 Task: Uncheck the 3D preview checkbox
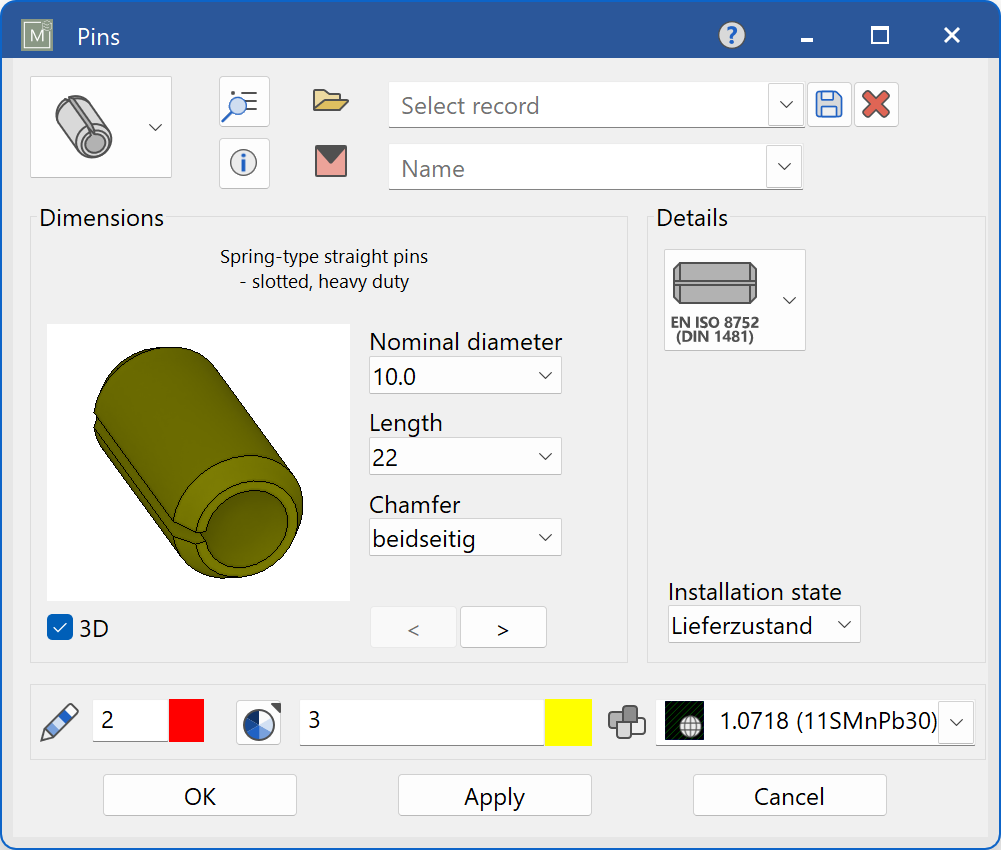[x=59, y=628]
